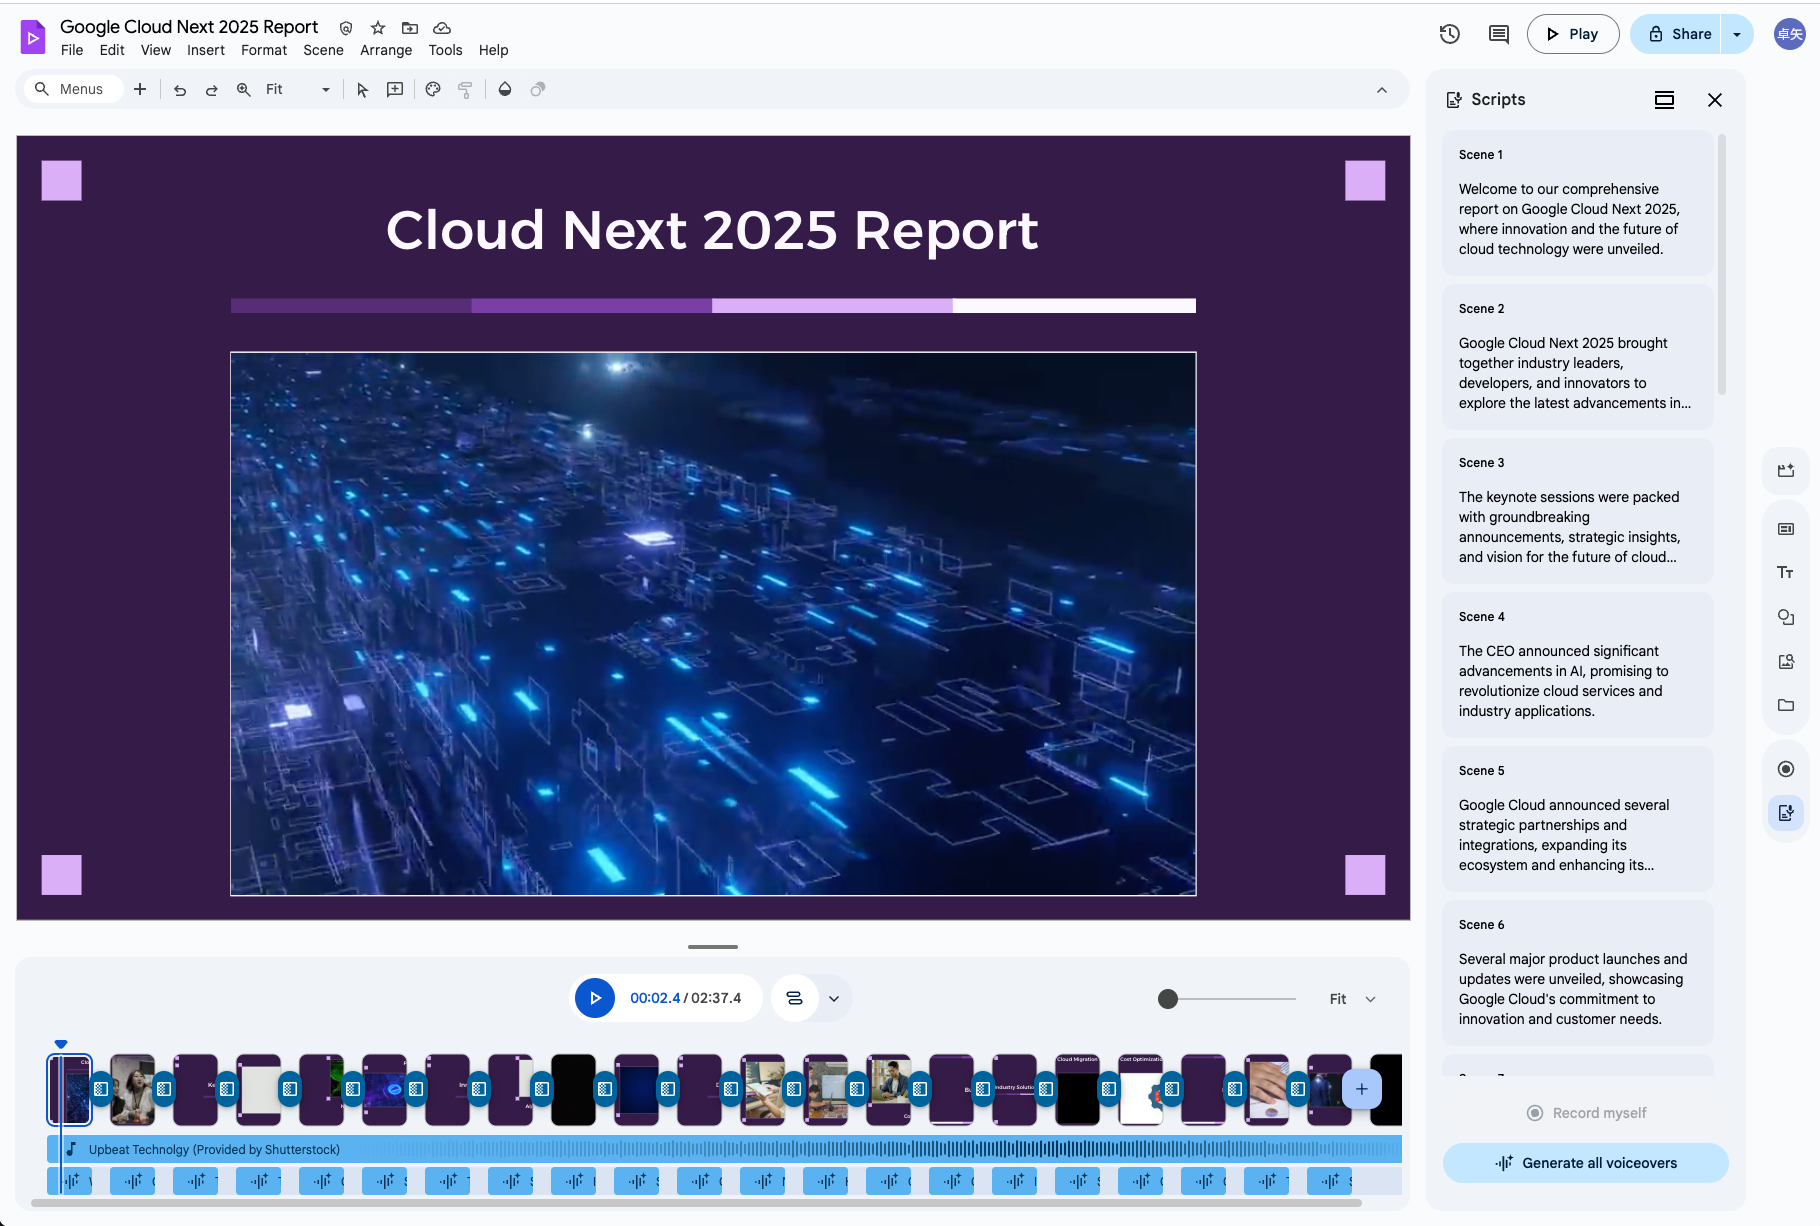Click Generate all voiceovers button
The width and height of the screenshot is (1820, 1226).
1585,1163
